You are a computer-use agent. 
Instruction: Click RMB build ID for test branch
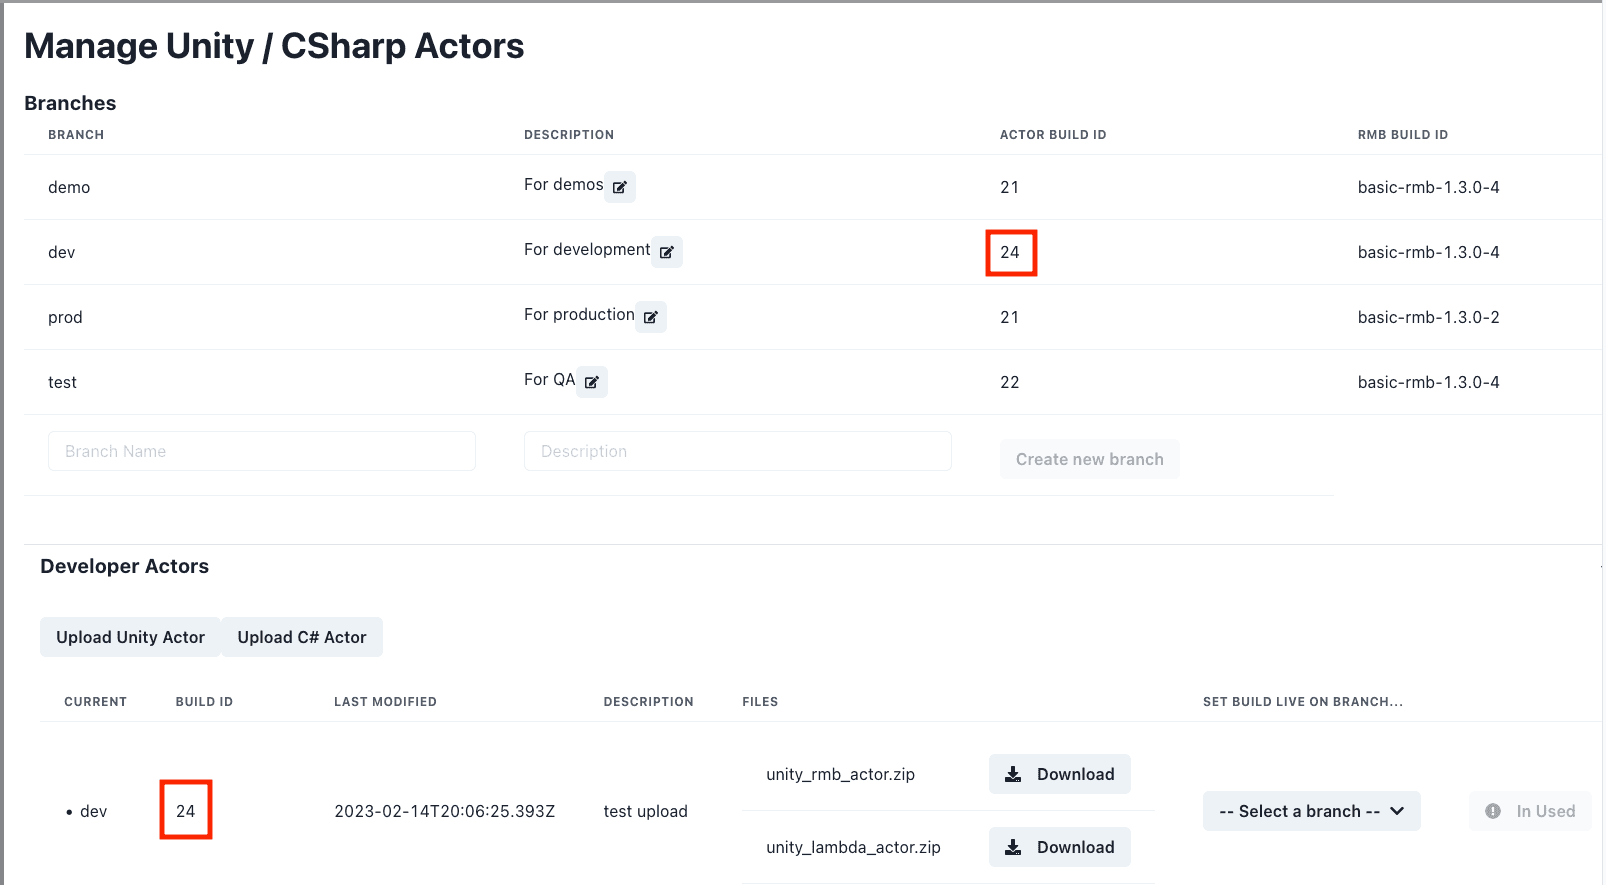[1429, 382]
